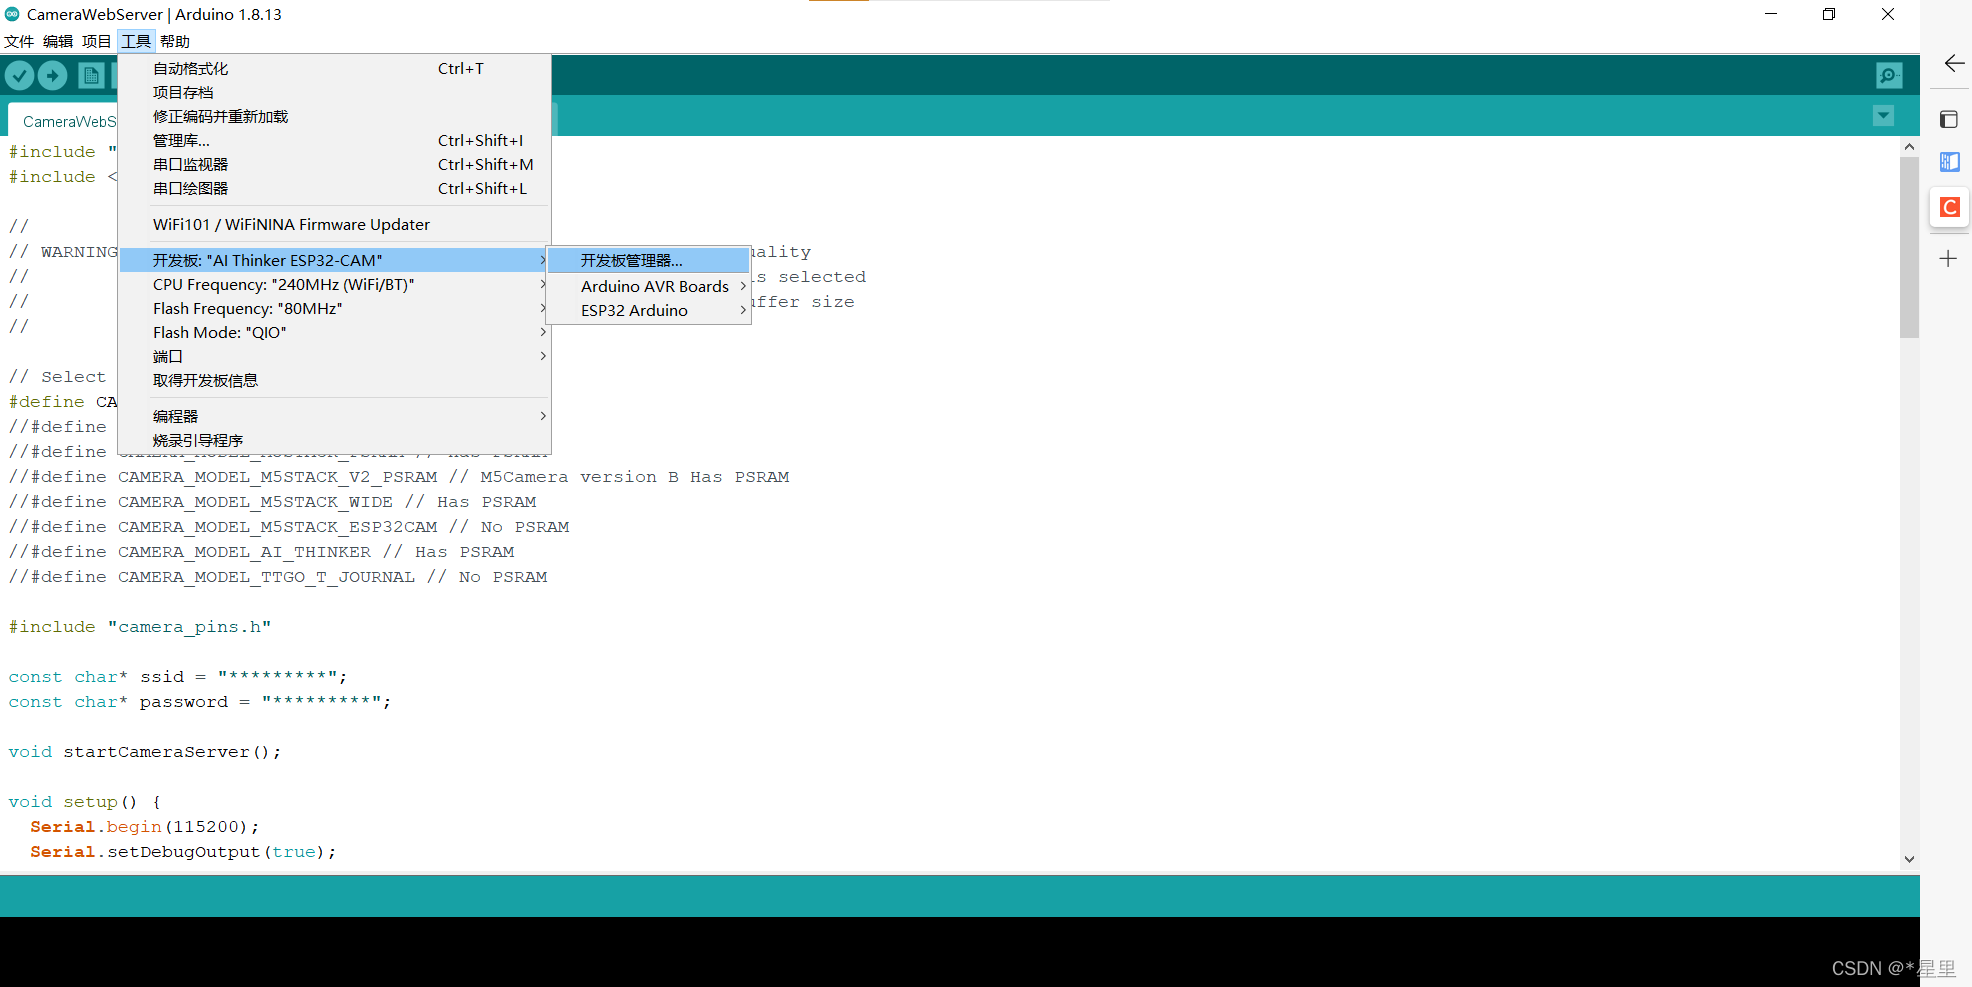Viewport: 1972px width, 987px height.
Task: Click the Serial.begin(115200) line
Action: point(145,827)
